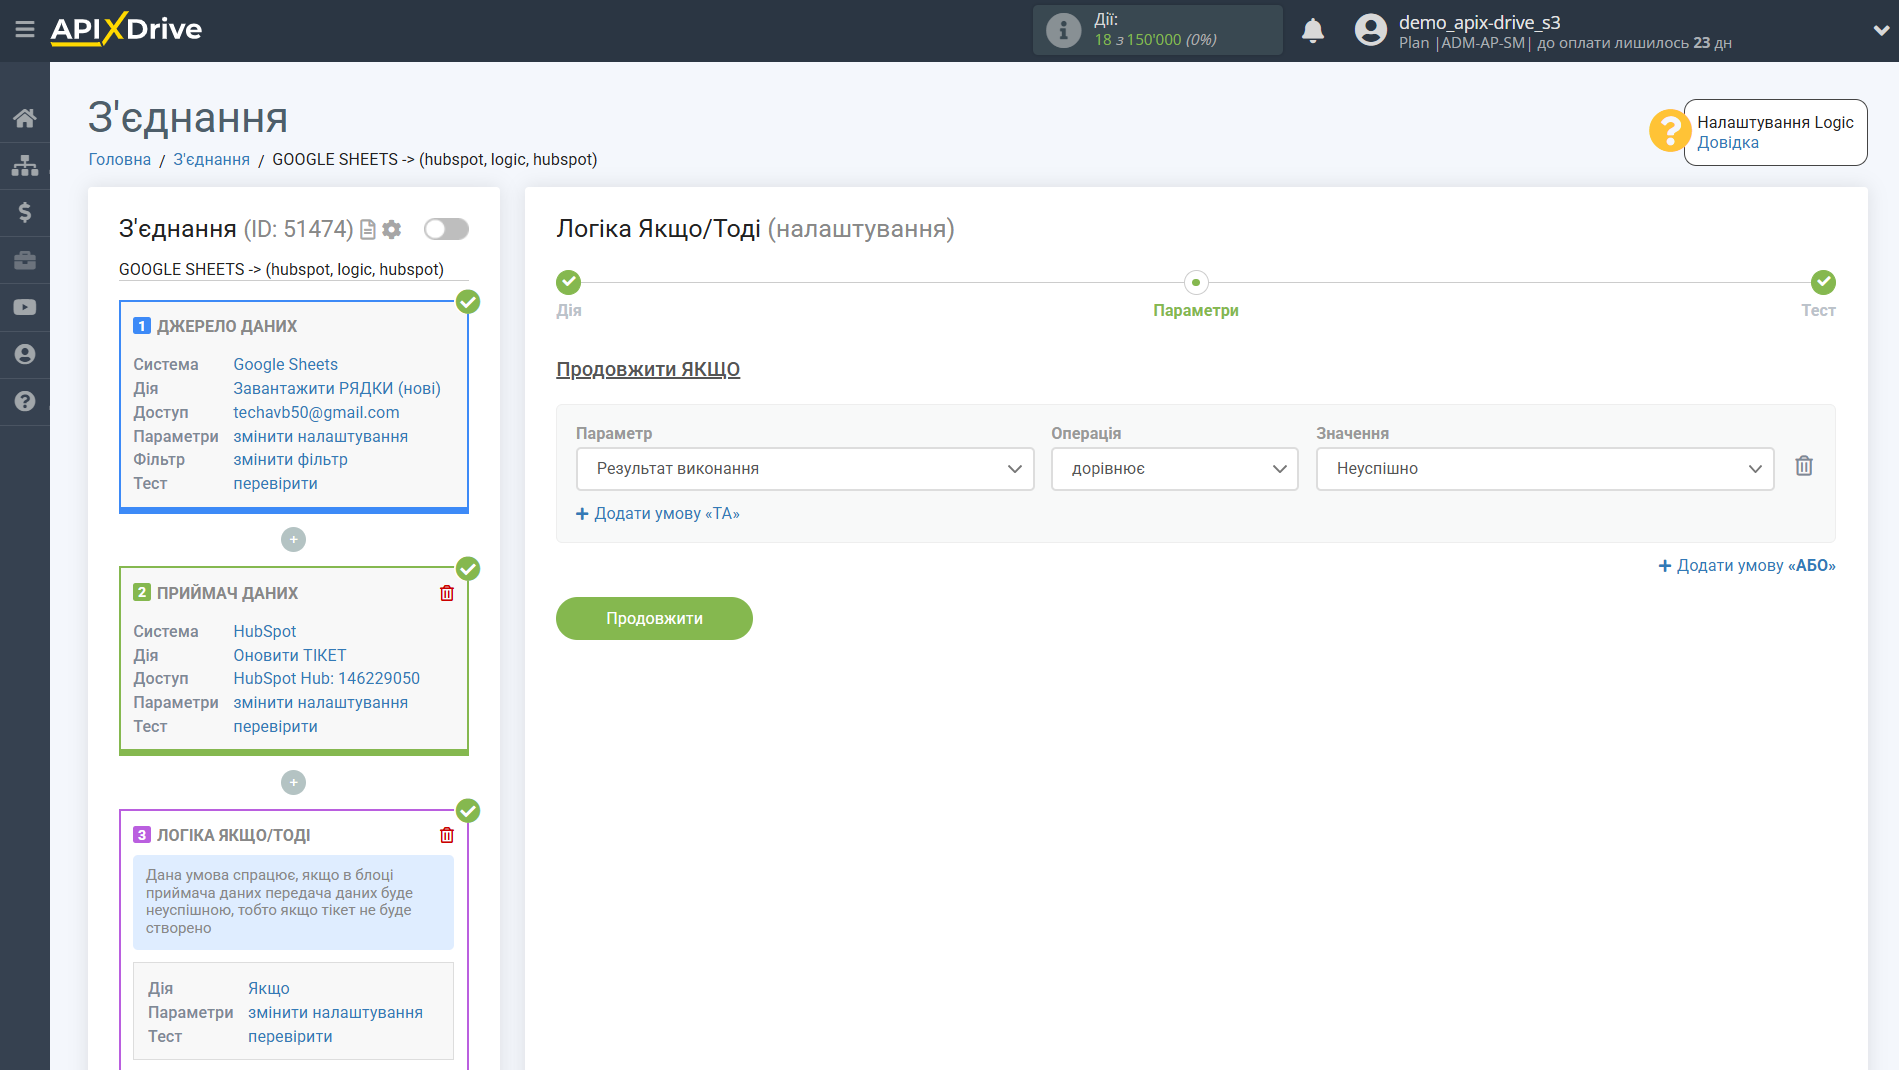Open the Значення dropdown
Viewport: 1899px width, 1070px height.
click(x=1545, y=469)
